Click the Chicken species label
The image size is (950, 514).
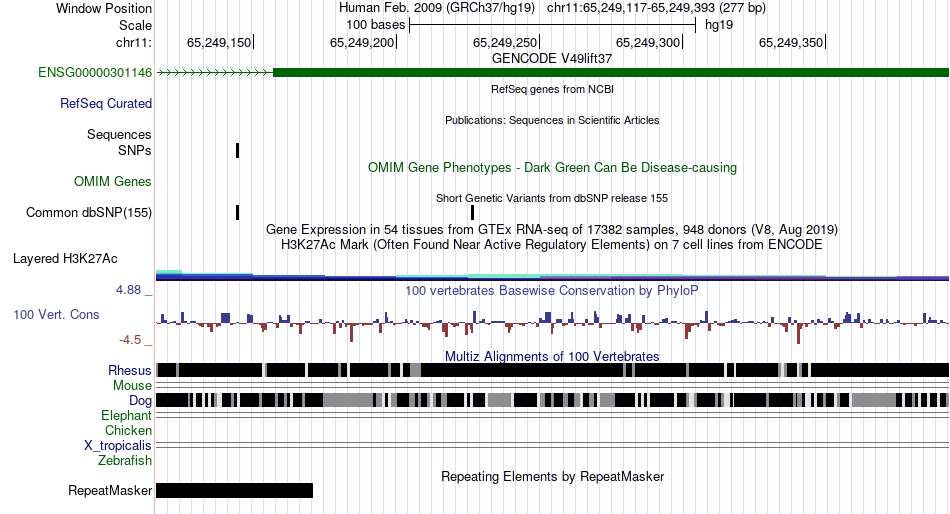(128, 430)
